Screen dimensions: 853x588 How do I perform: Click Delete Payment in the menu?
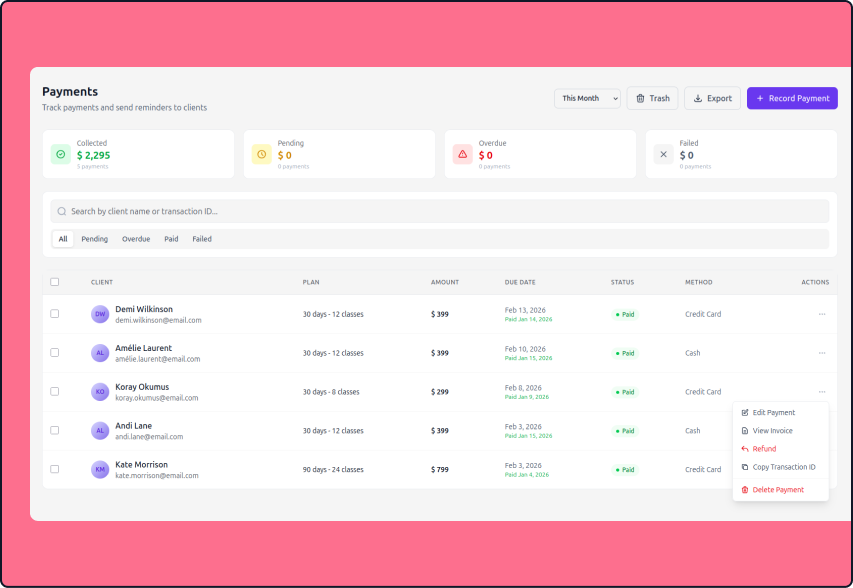click(777, 490)
